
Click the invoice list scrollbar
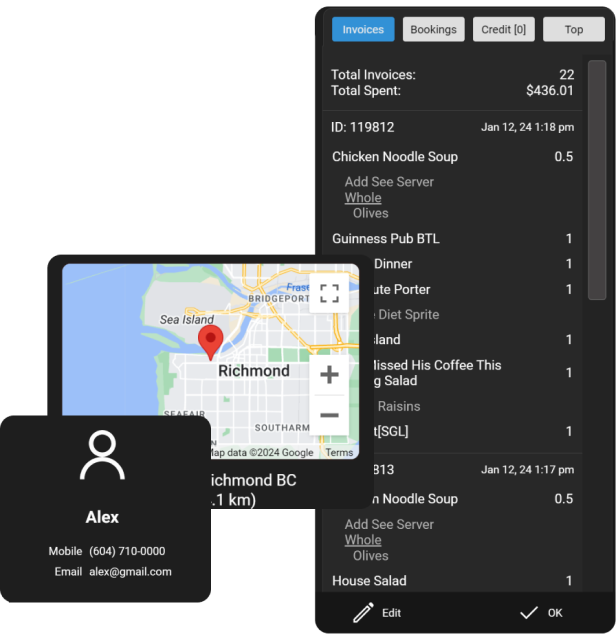pos(596,180)
